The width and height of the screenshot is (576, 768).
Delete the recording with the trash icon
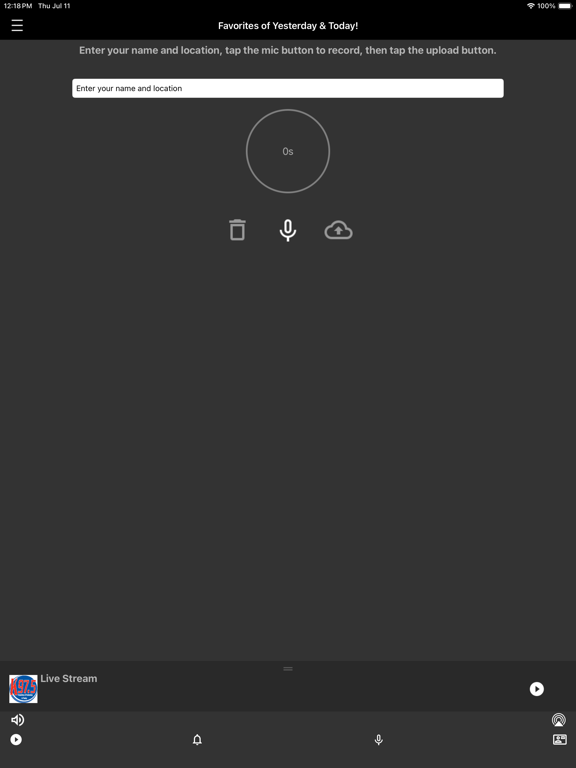(237, 230)
